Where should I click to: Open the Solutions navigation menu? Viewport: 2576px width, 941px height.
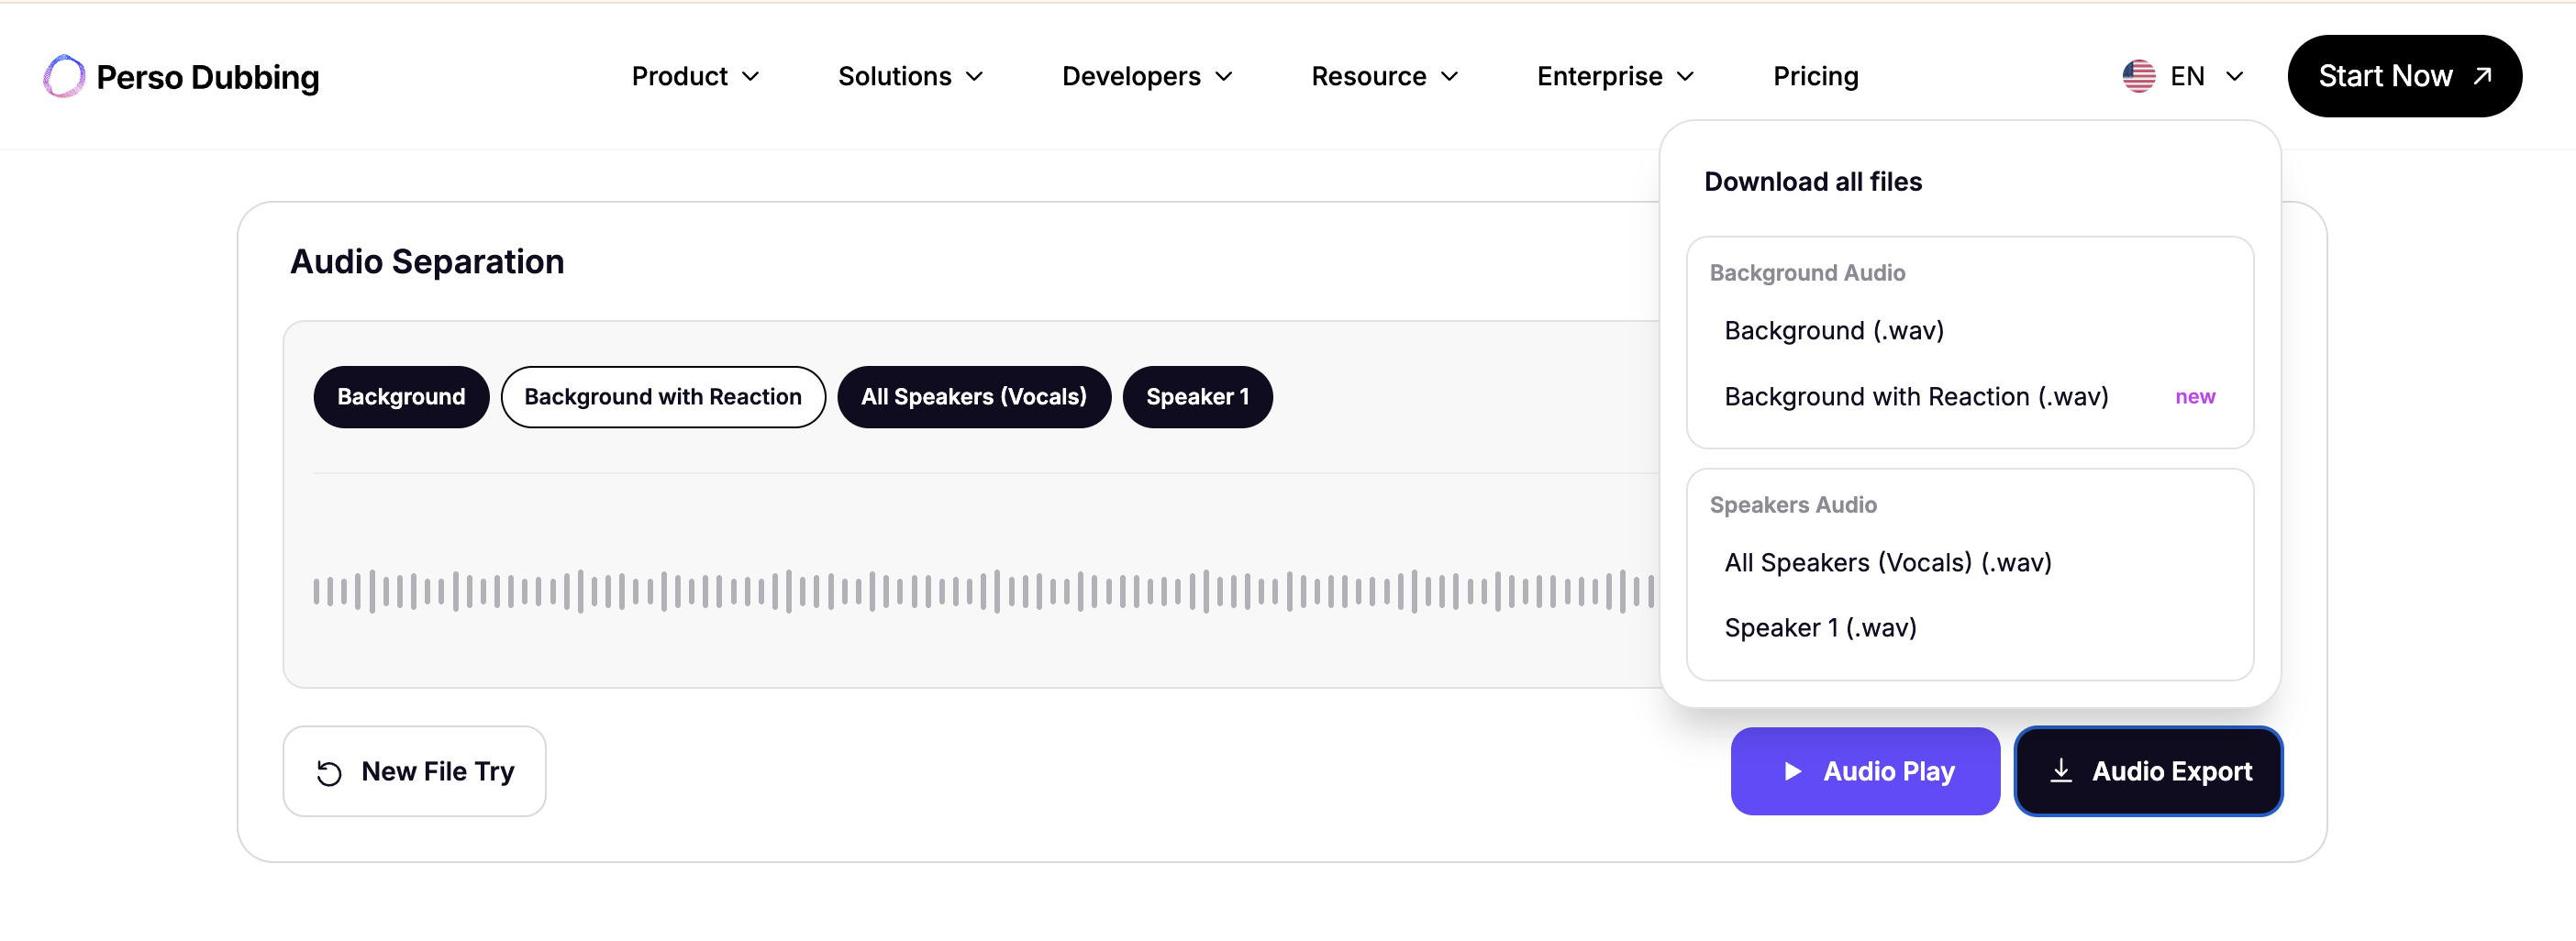[x=911, y=76]
